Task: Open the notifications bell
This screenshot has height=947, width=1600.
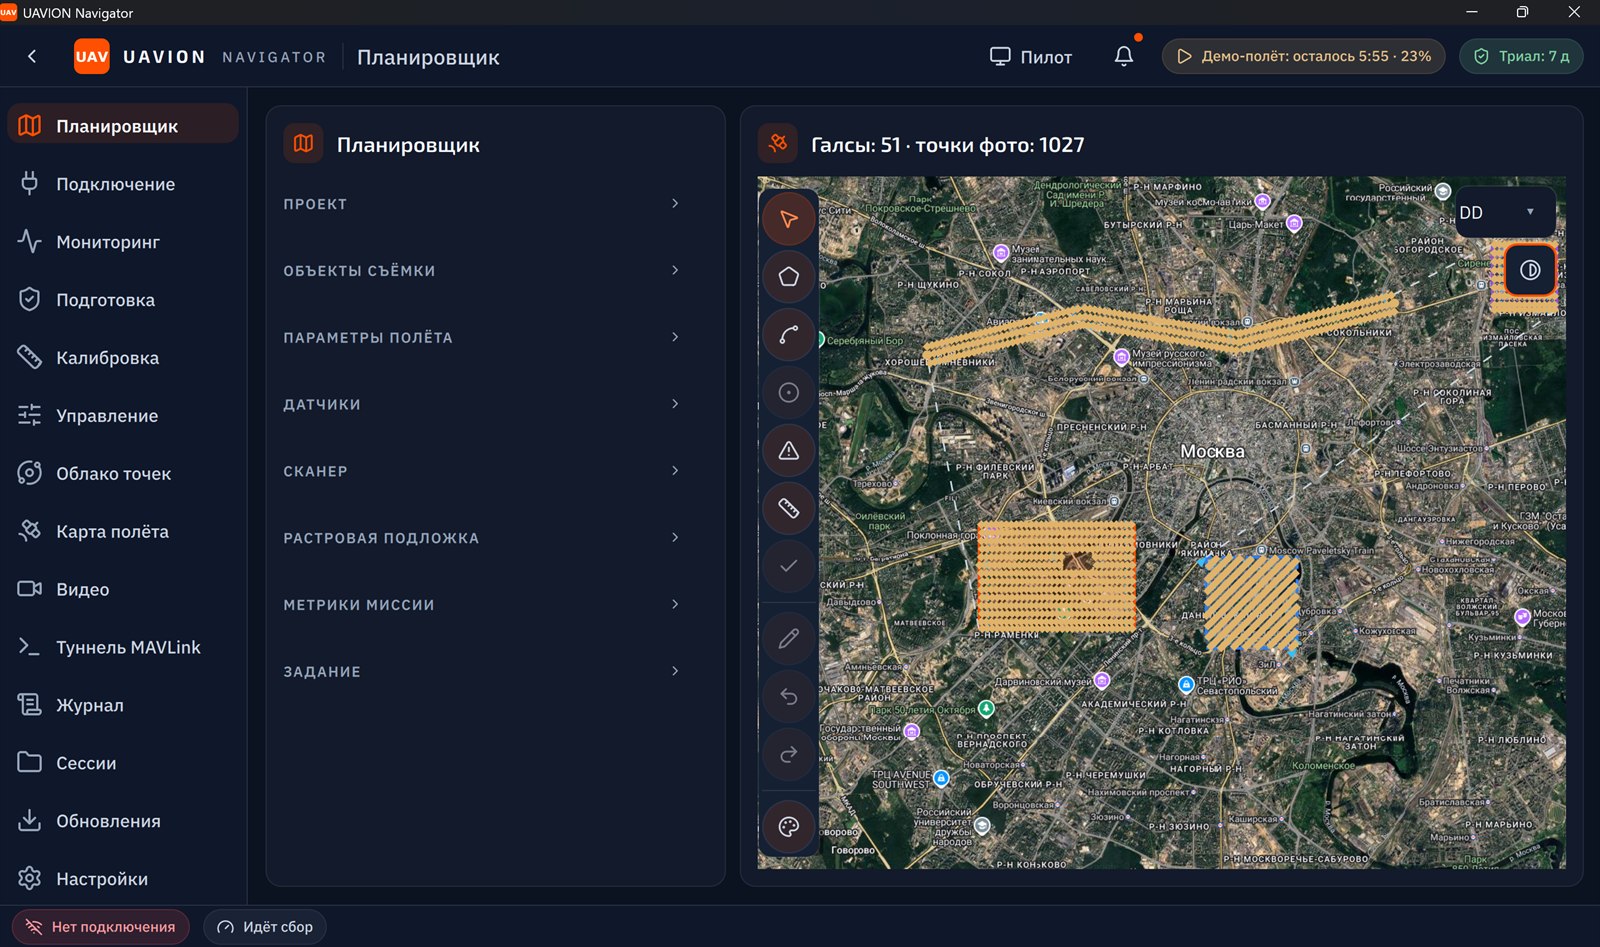Action: (1124, 56)
